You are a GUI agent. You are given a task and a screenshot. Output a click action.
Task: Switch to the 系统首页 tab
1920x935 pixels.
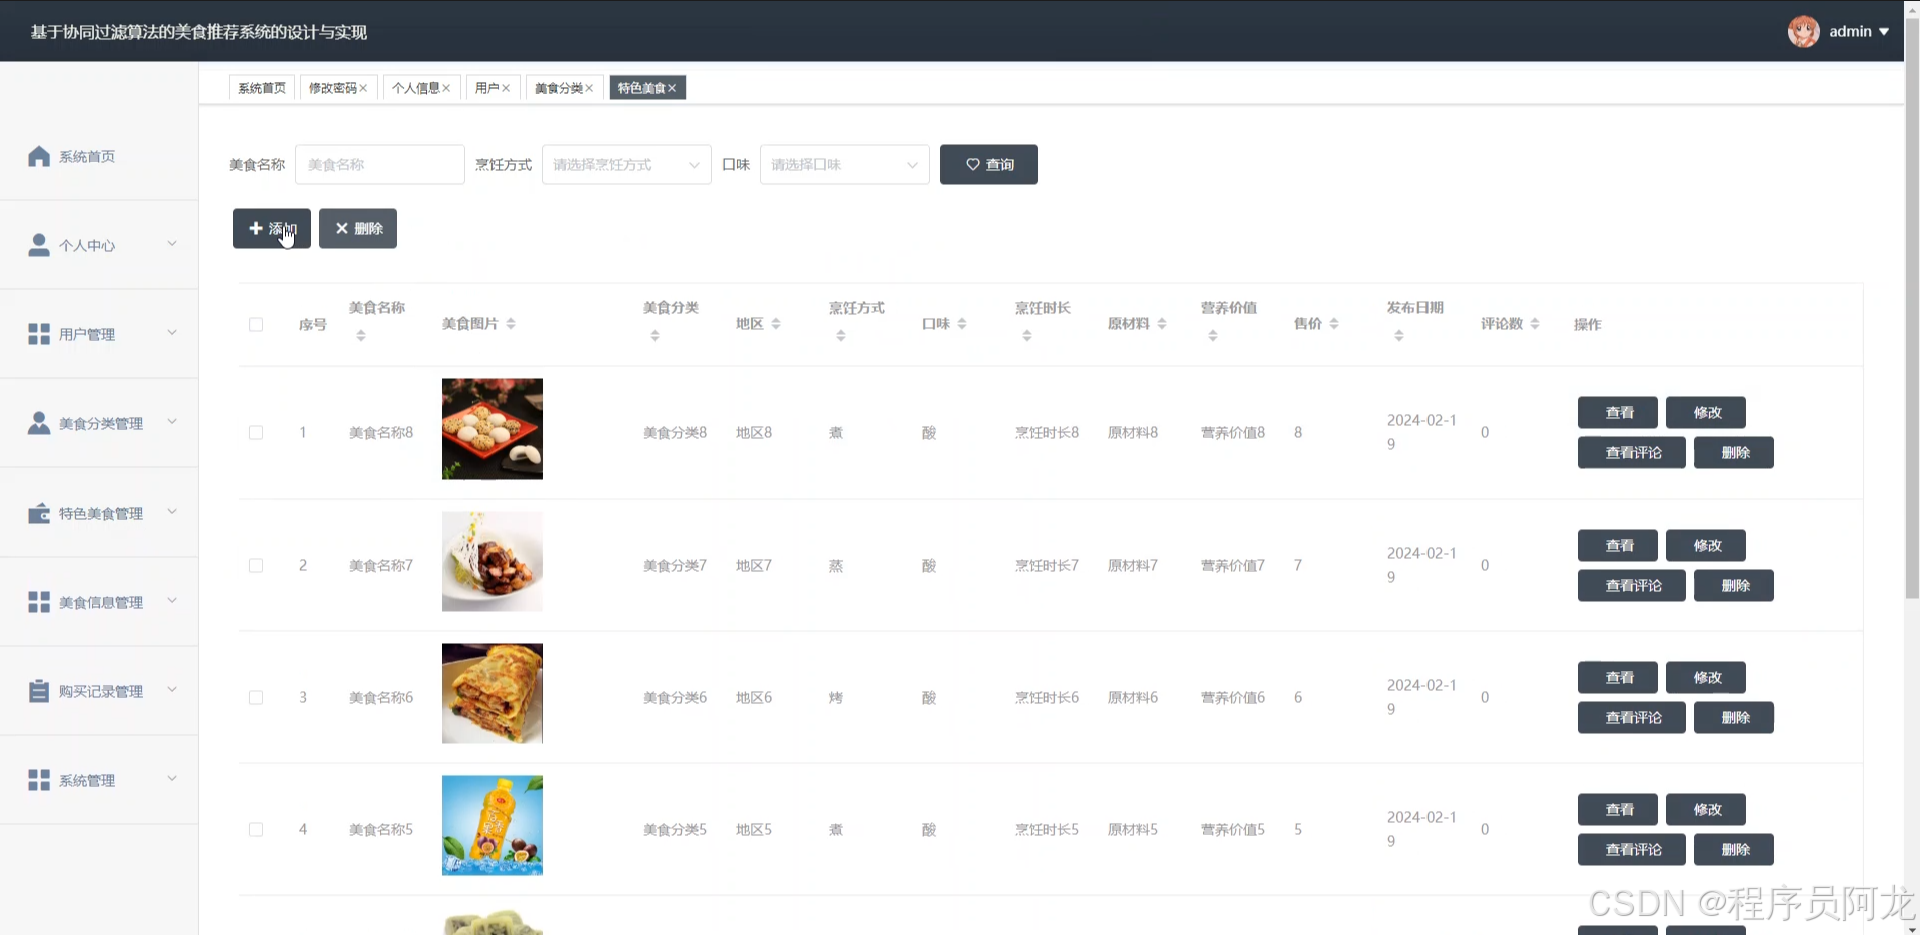coord(262,88)
